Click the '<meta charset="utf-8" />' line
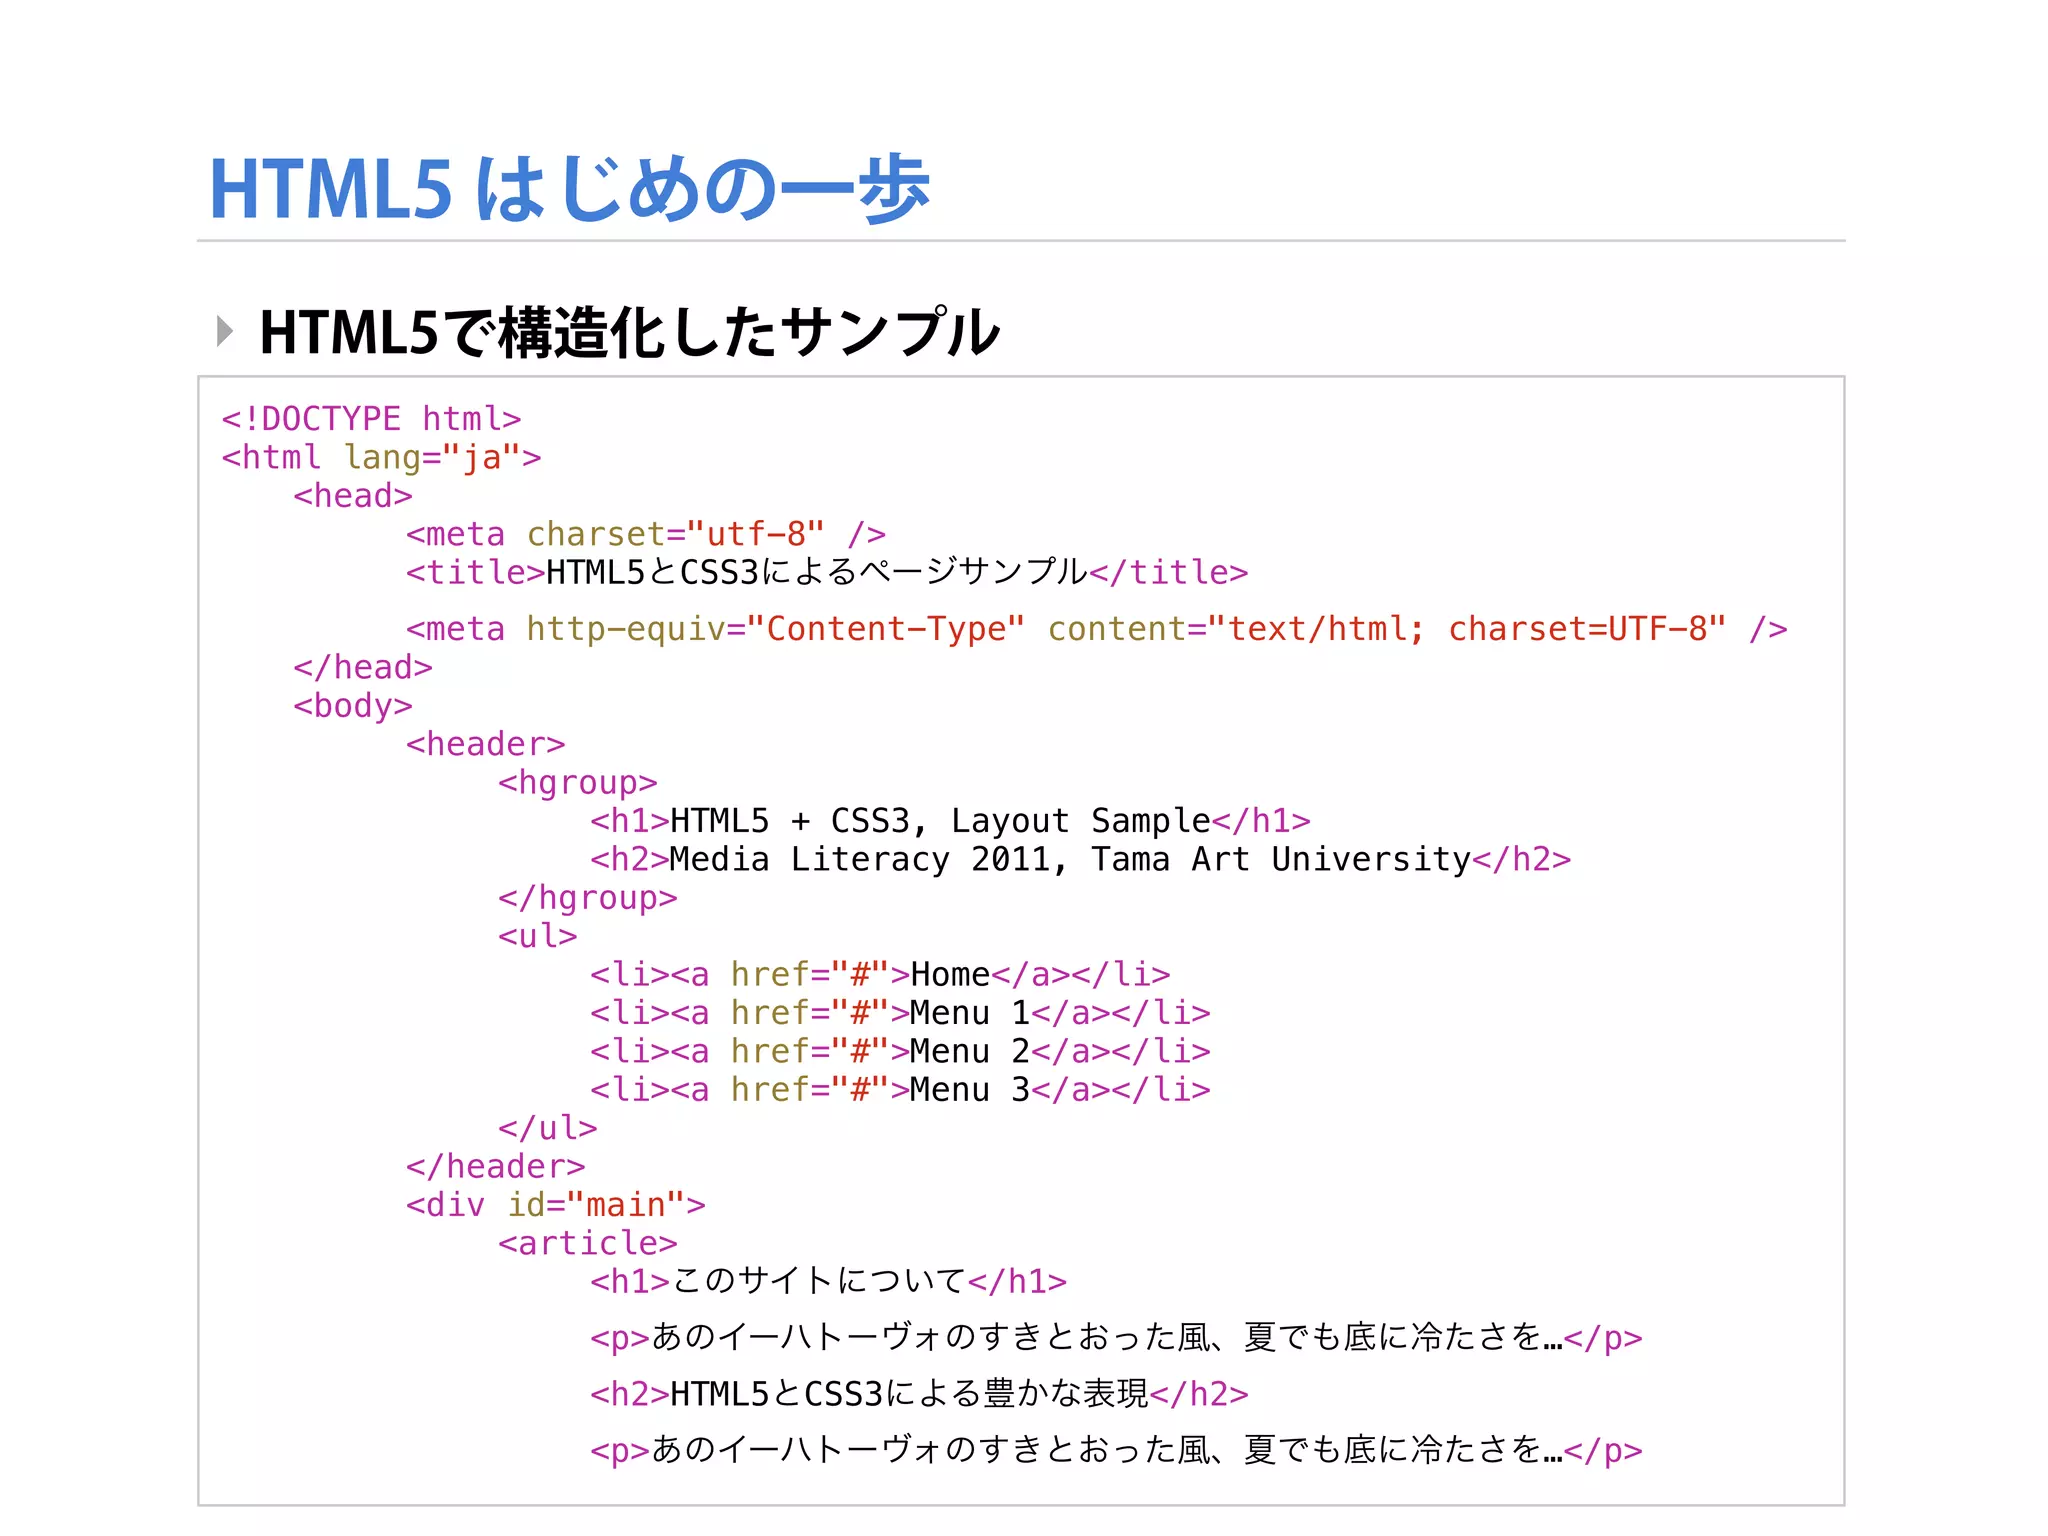 coord(646,534)
